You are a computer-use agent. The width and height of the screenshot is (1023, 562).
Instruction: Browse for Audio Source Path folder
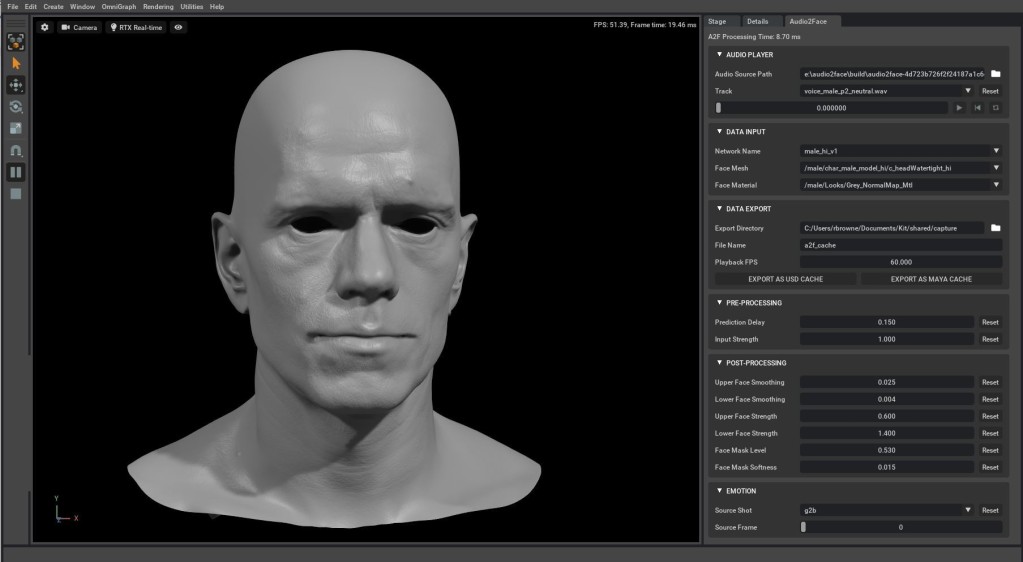[x=996, y=74]
